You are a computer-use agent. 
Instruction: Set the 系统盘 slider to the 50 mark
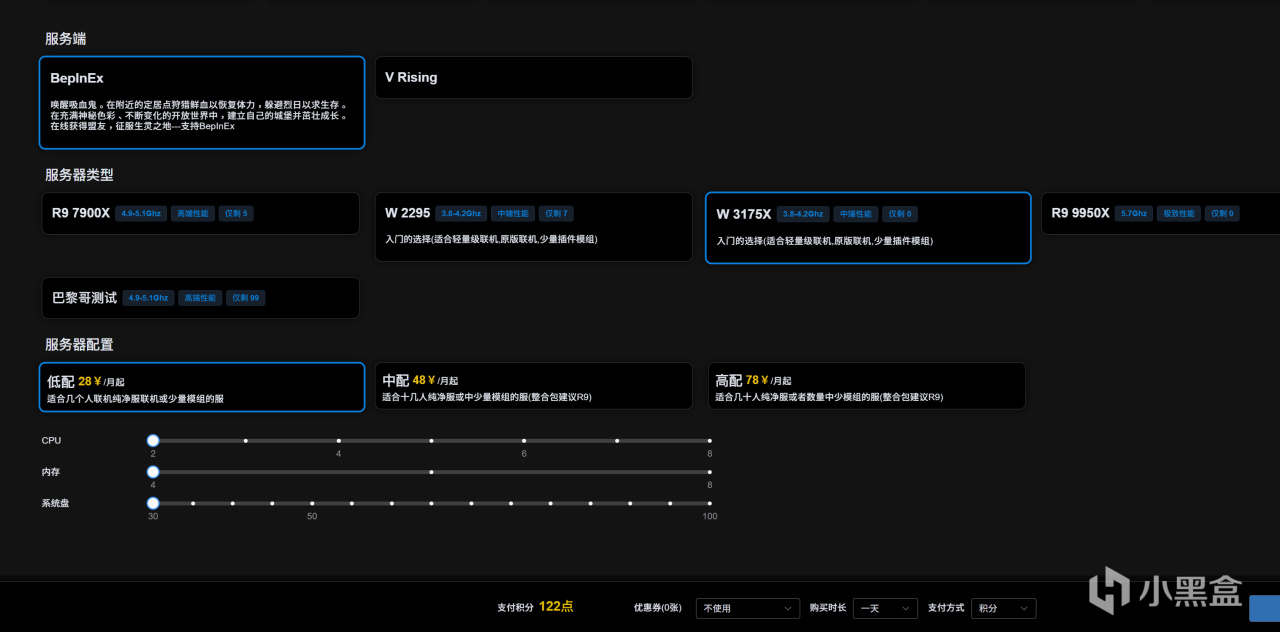(x=312, y=503)
